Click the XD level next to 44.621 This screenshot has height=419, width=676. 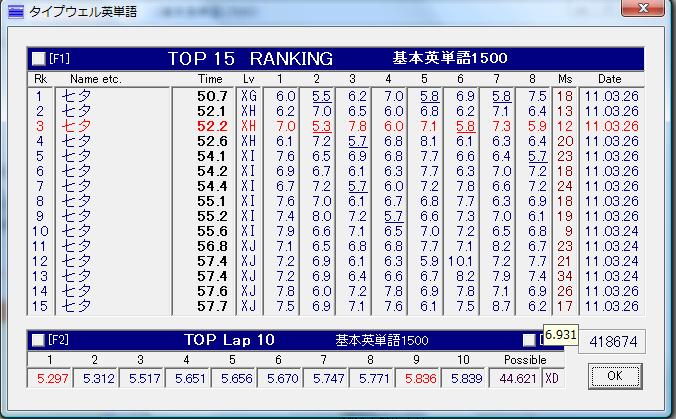click(552, 378)
